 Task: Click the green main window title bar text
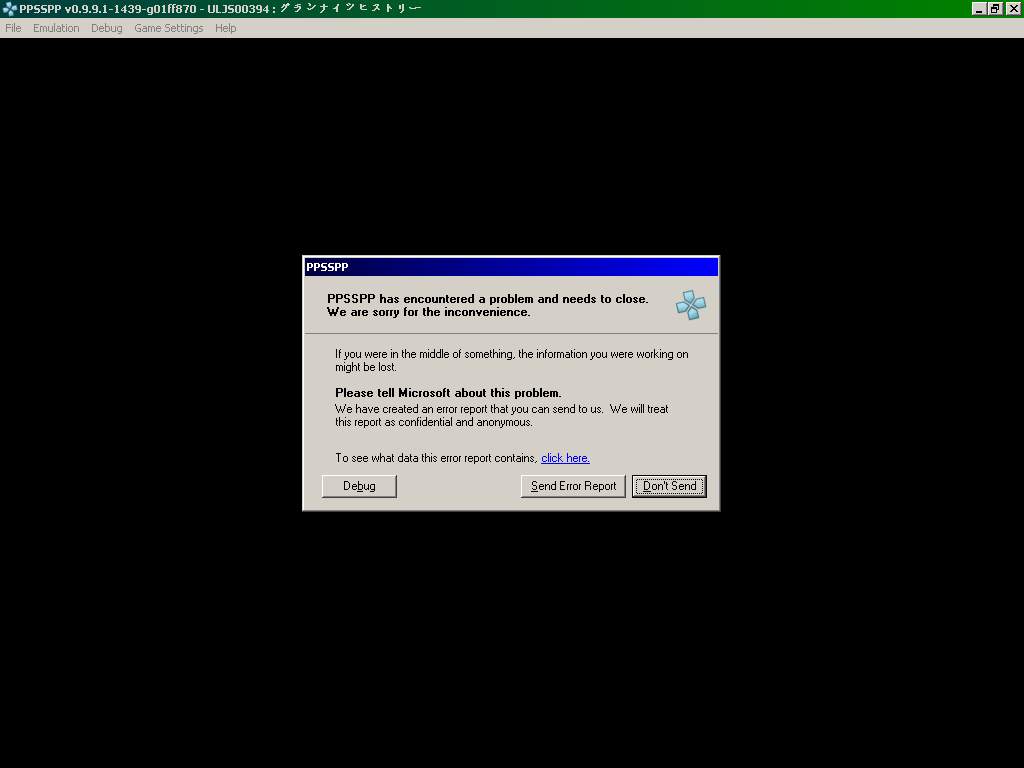pyautogui.click(x=220, y=9)
